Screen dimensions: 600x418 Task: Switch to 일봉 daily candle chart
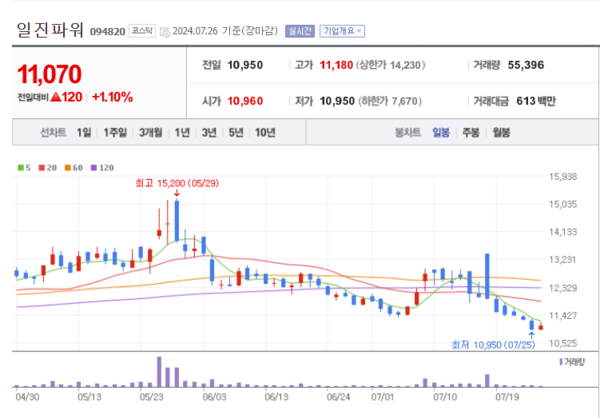tap(441, 133)
